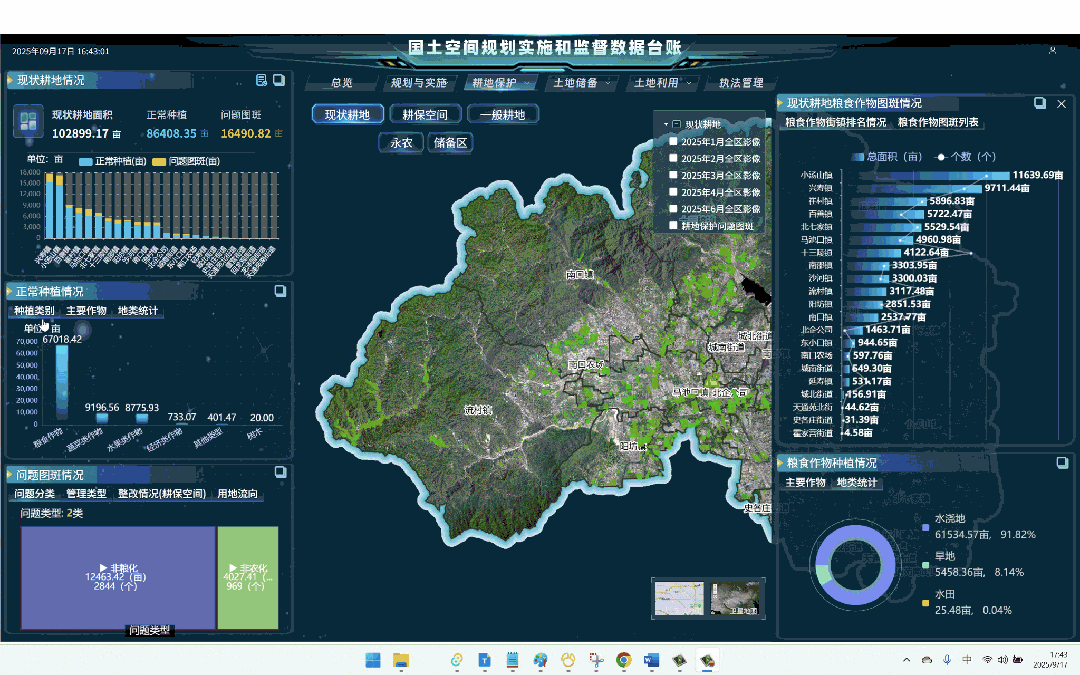Click the 正常种植 blue legend swatch

point(85,161)
